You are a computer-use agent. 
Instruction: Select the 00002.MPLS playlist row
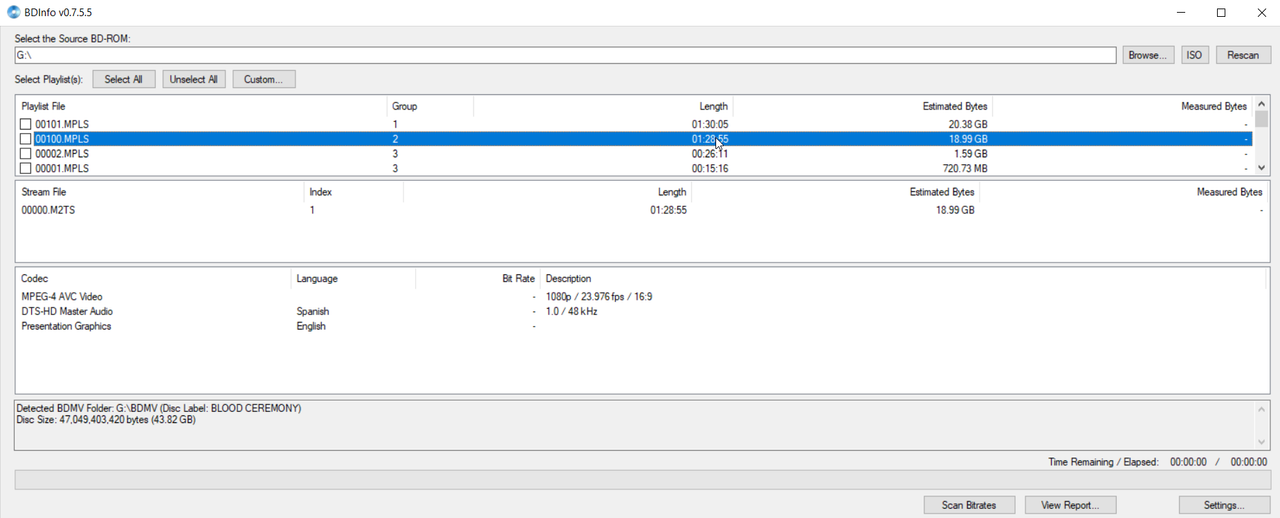point(634,154)
